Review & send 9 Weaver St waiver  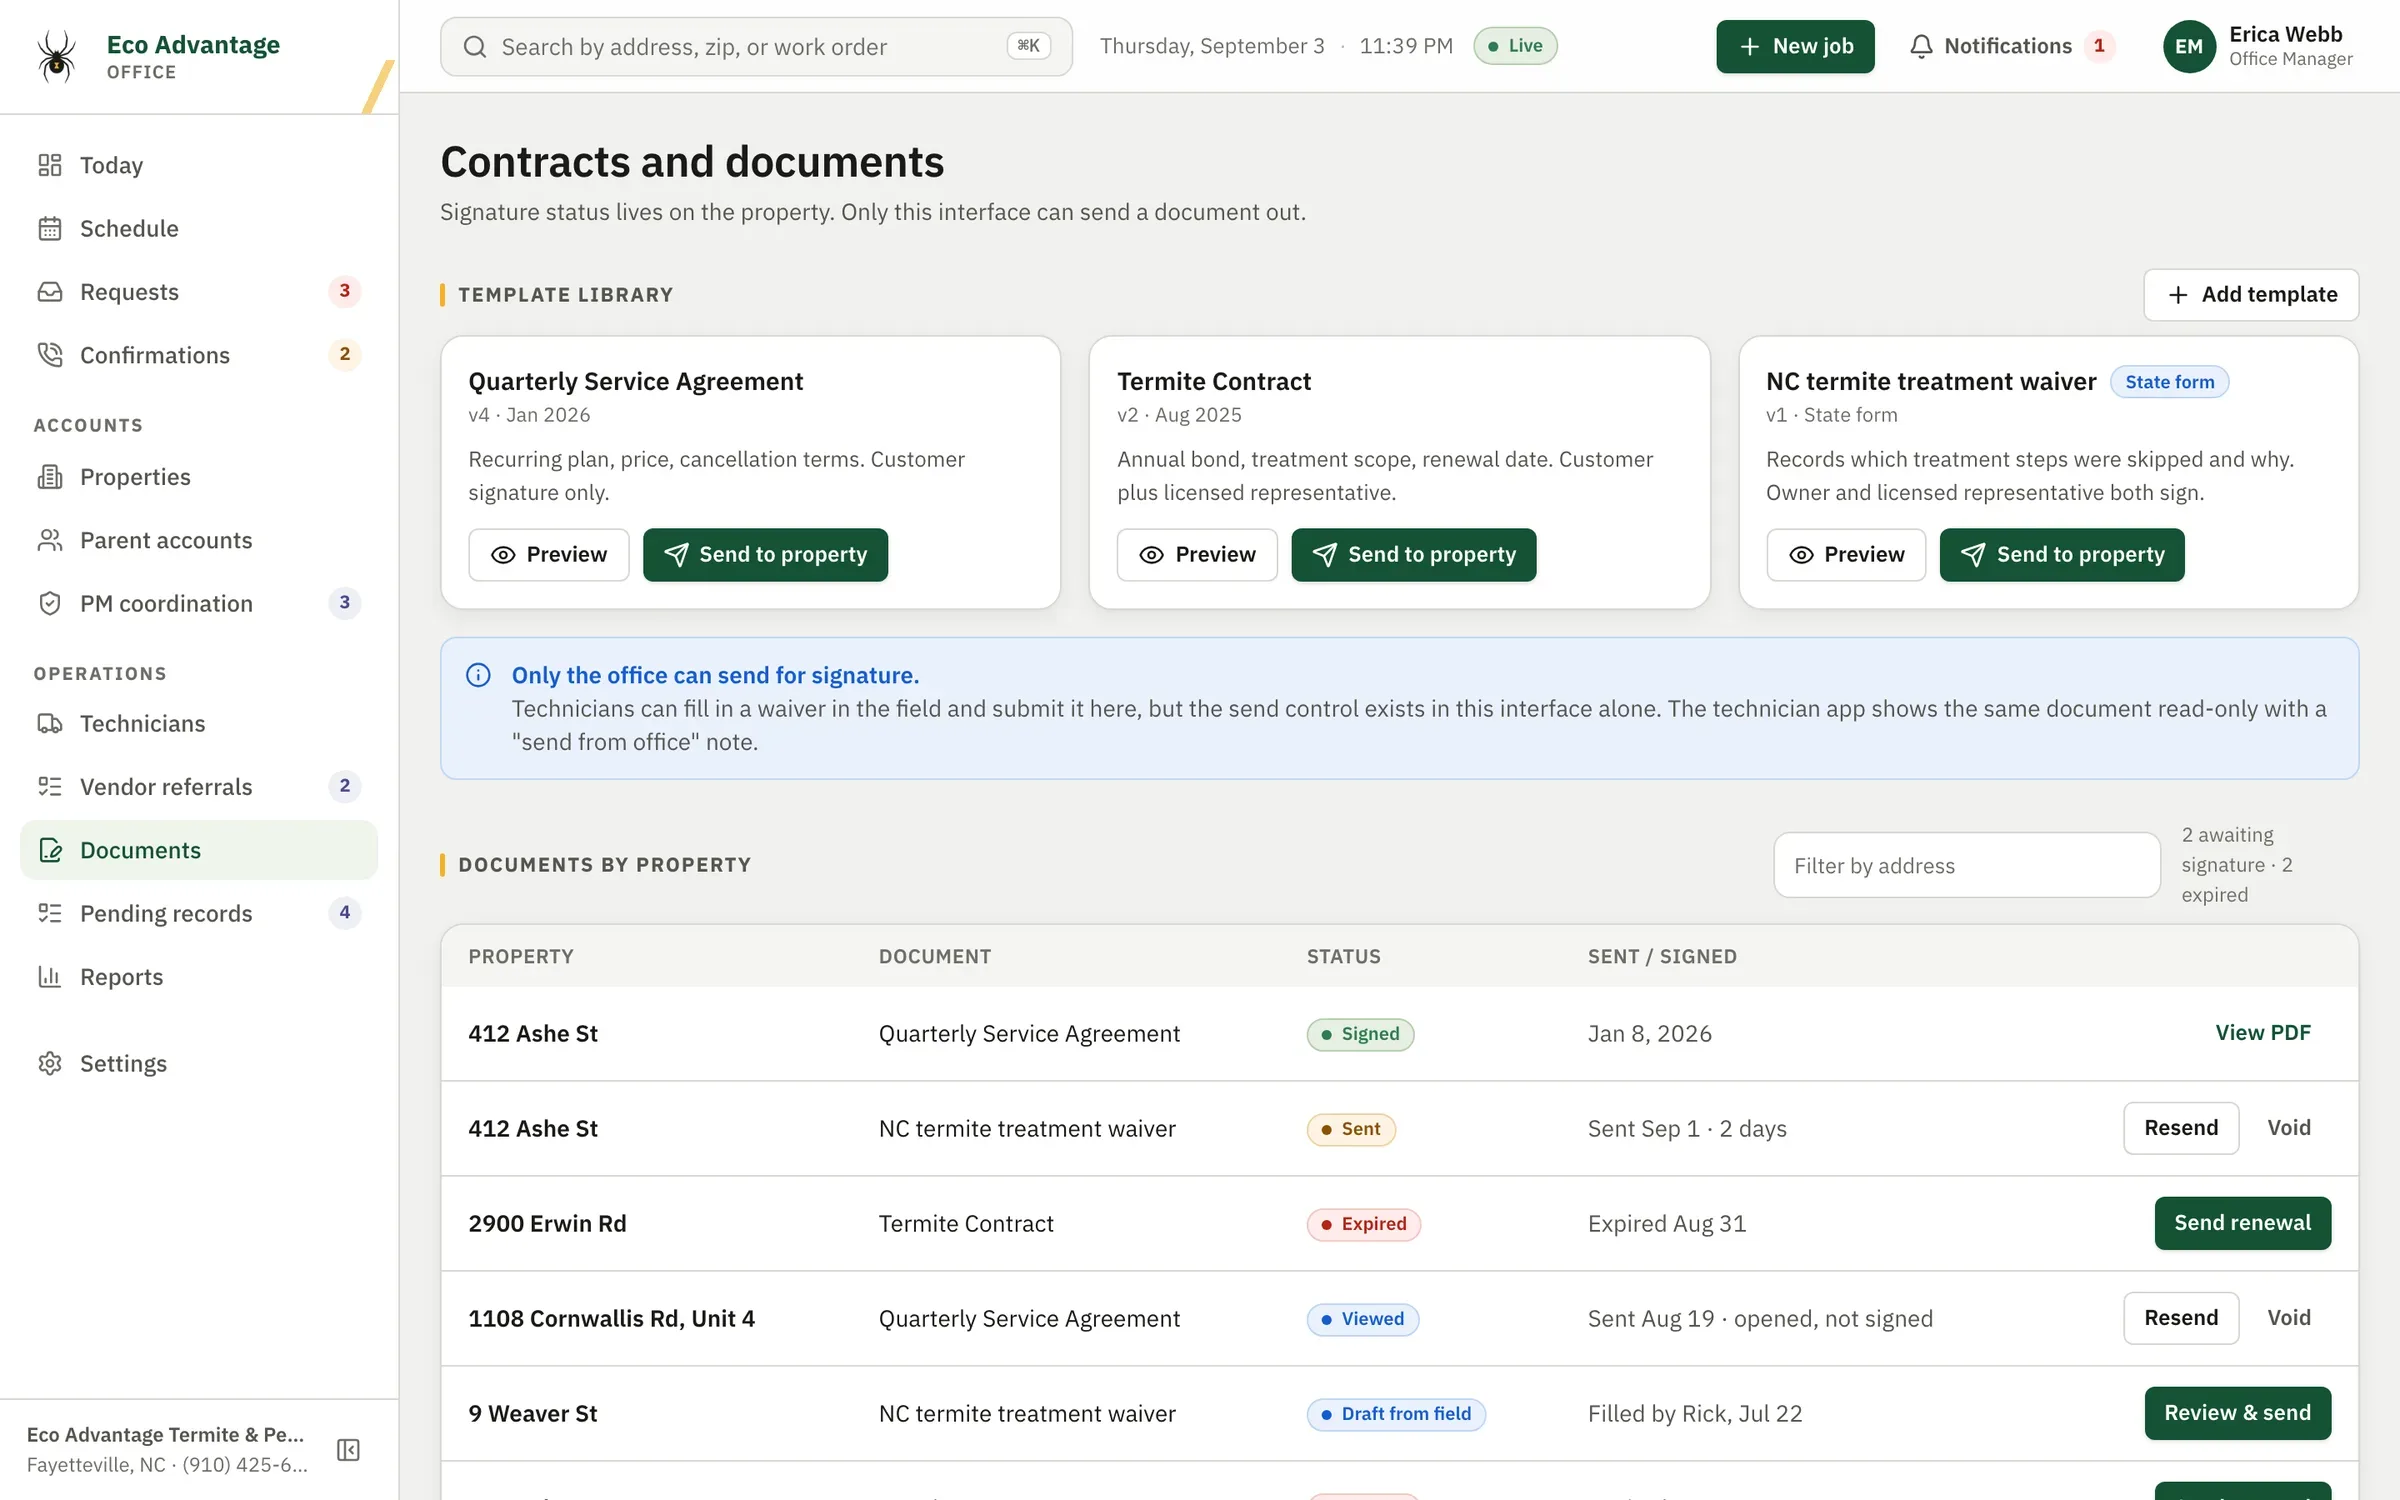(x=2238, y=1413)
